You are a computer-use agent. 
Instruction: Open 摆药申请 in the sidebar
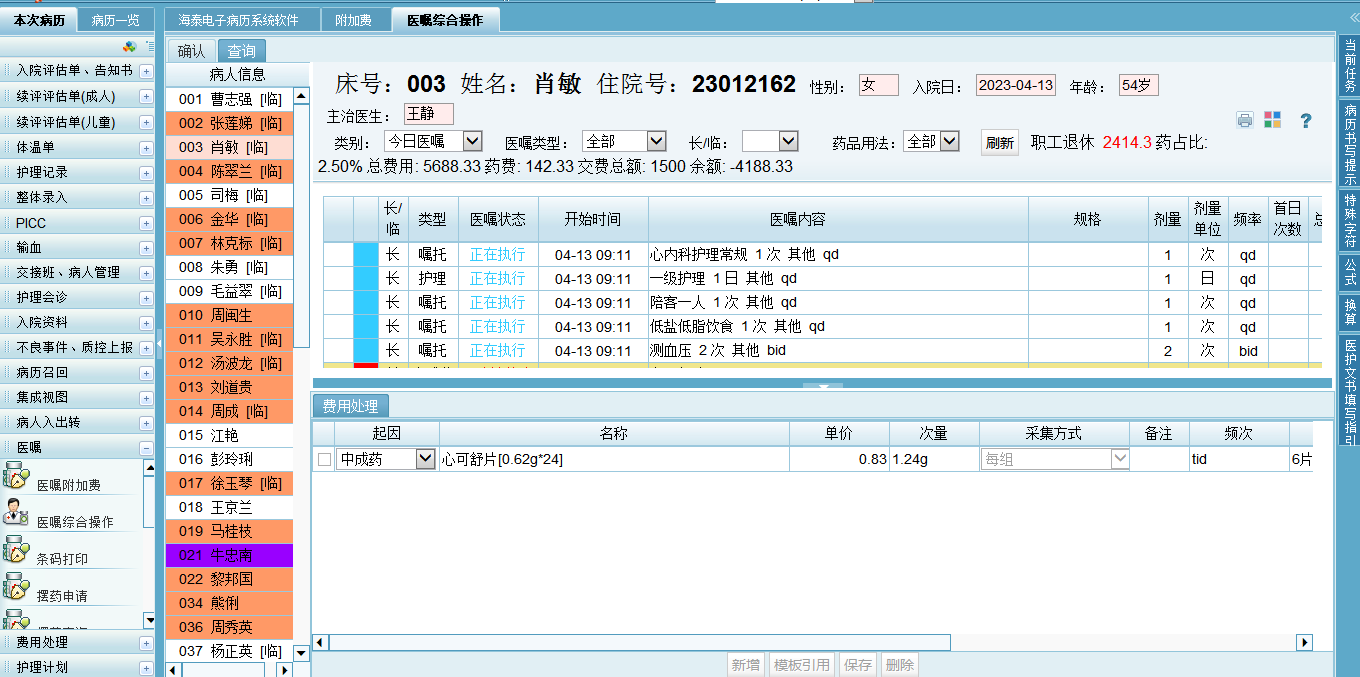[x=62, y=596]
